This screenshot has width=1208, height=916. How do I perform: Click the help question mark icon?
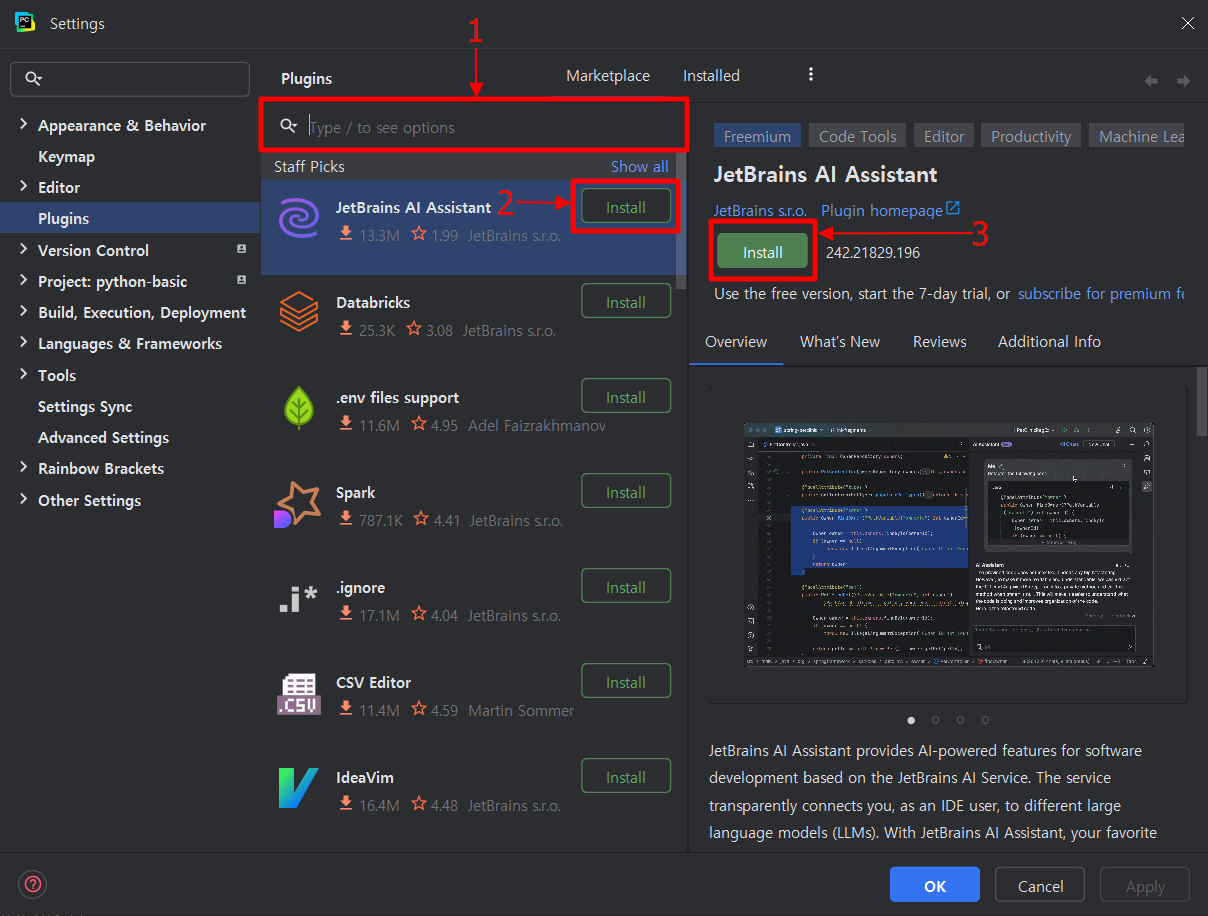(x=33, y=884)
